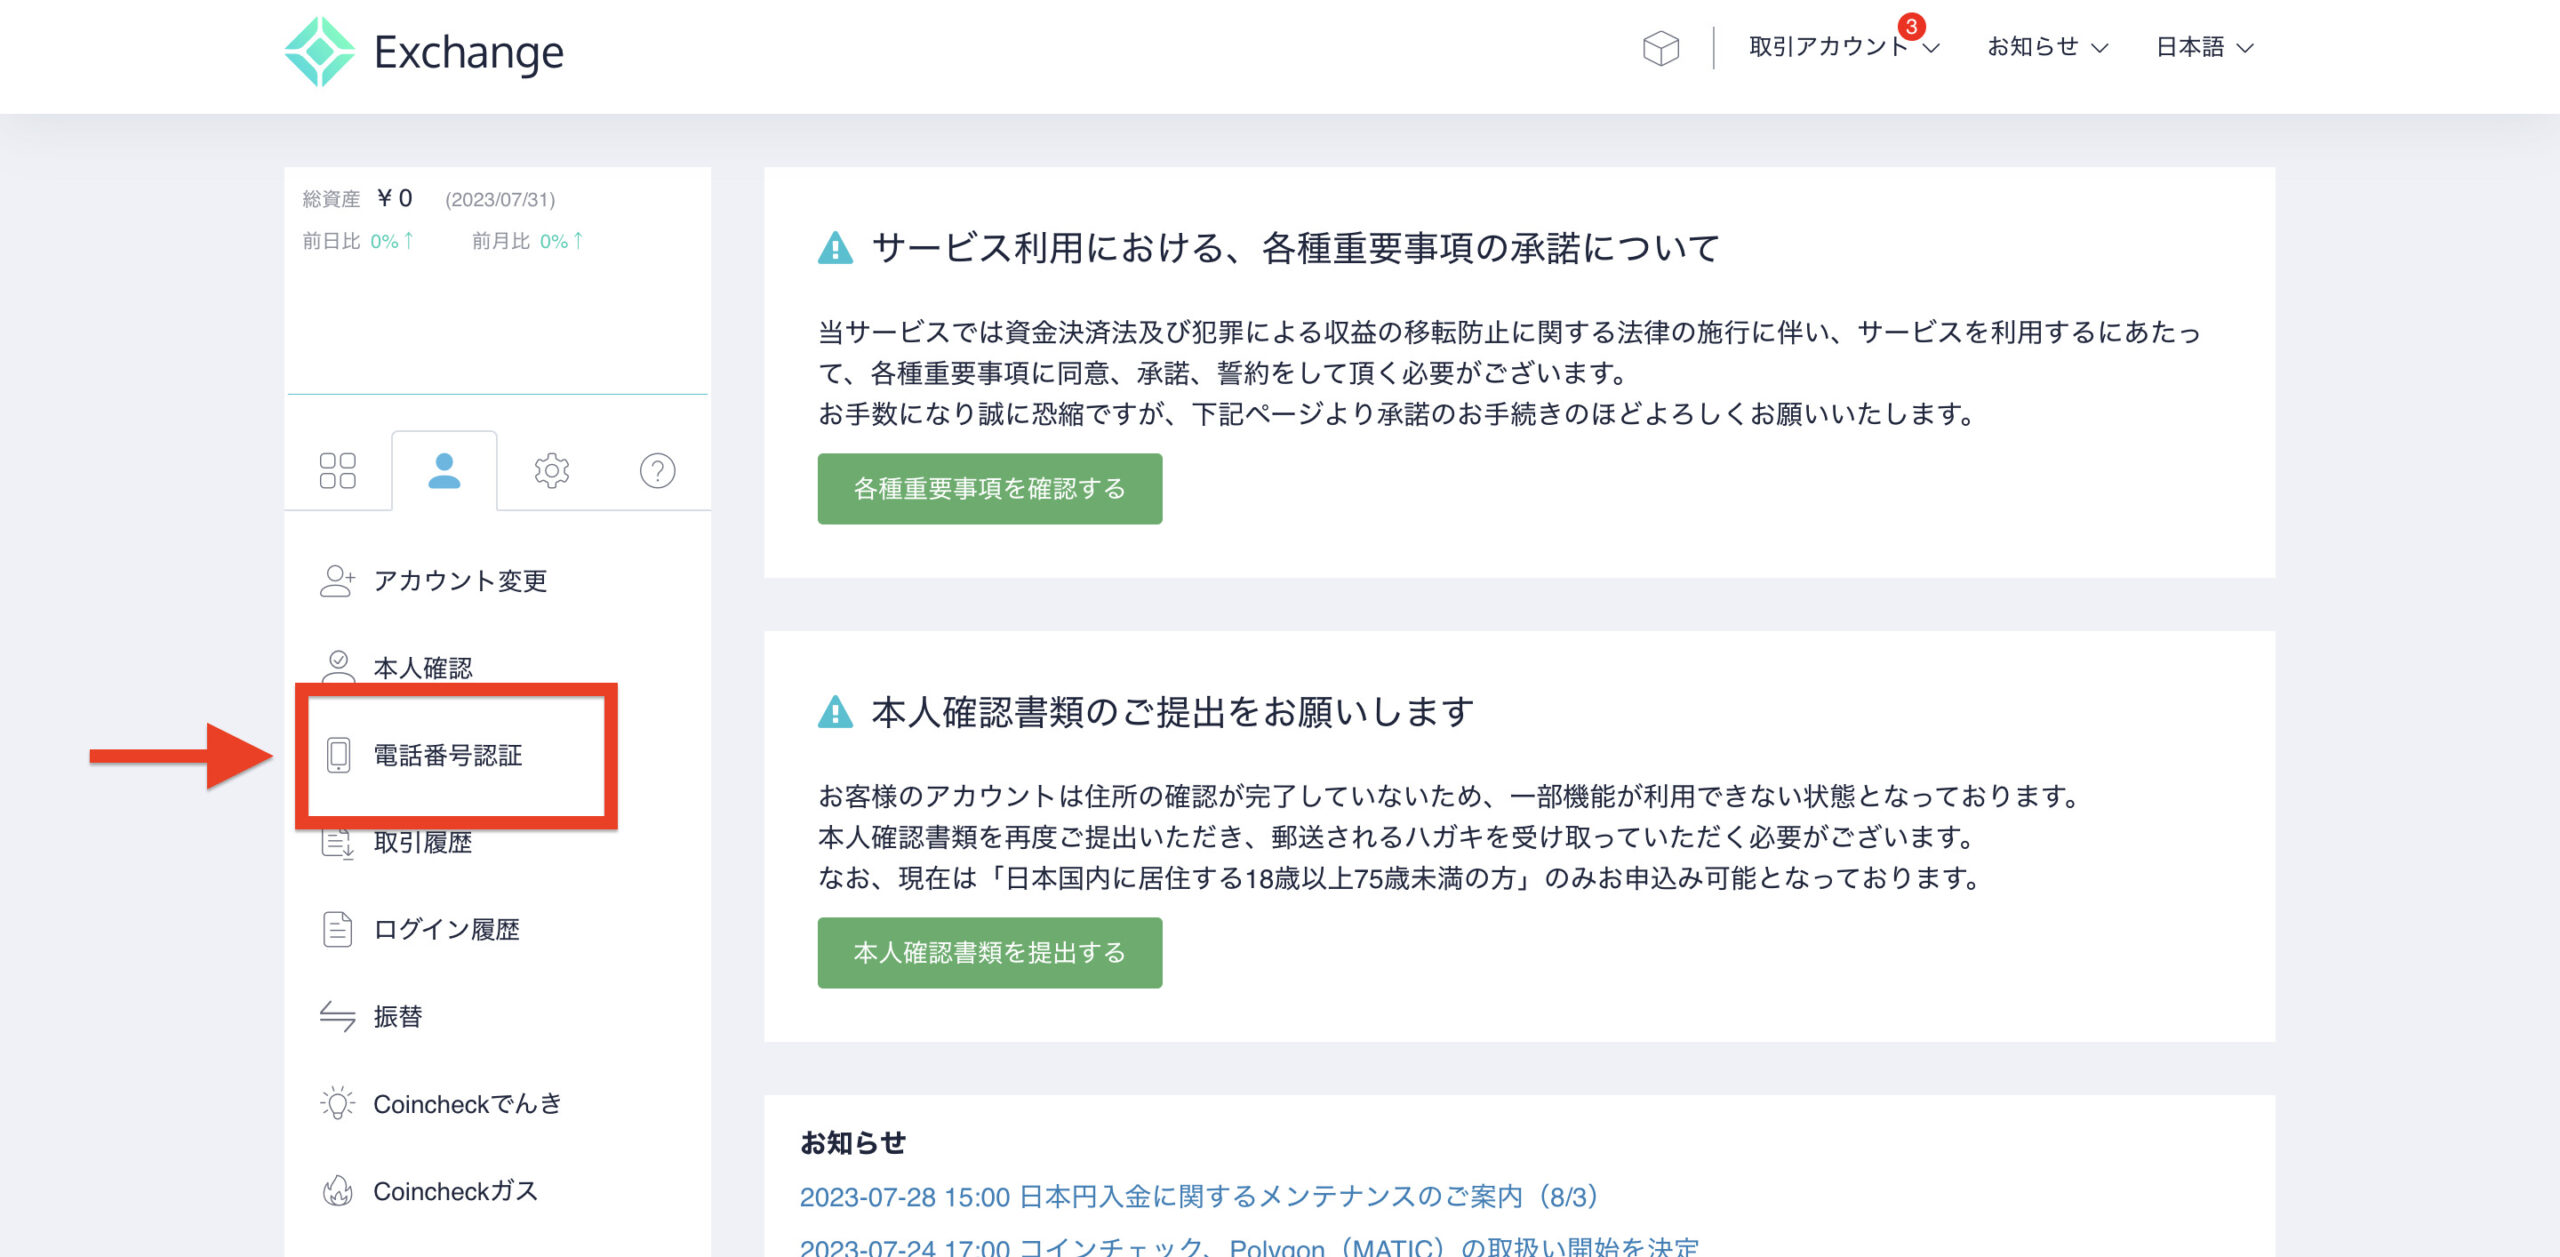Open the help question mark tab

coord(657,470)
